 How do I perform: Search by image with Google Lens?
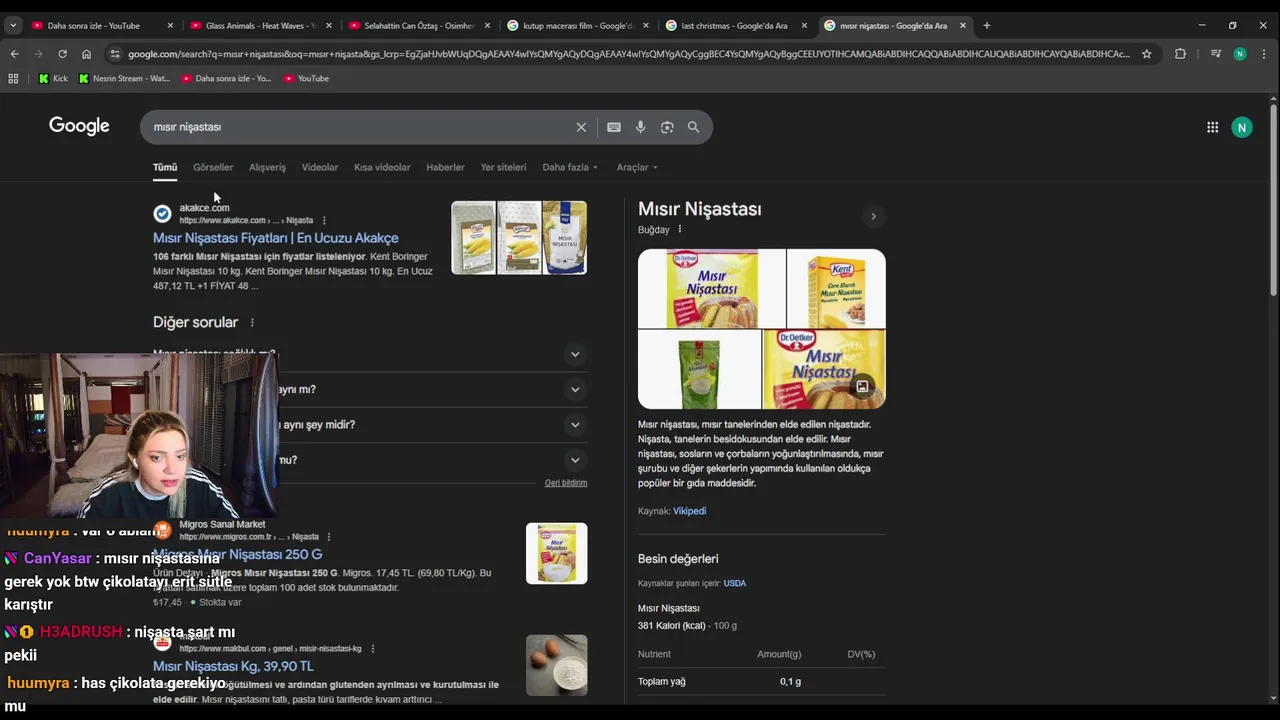667,127
